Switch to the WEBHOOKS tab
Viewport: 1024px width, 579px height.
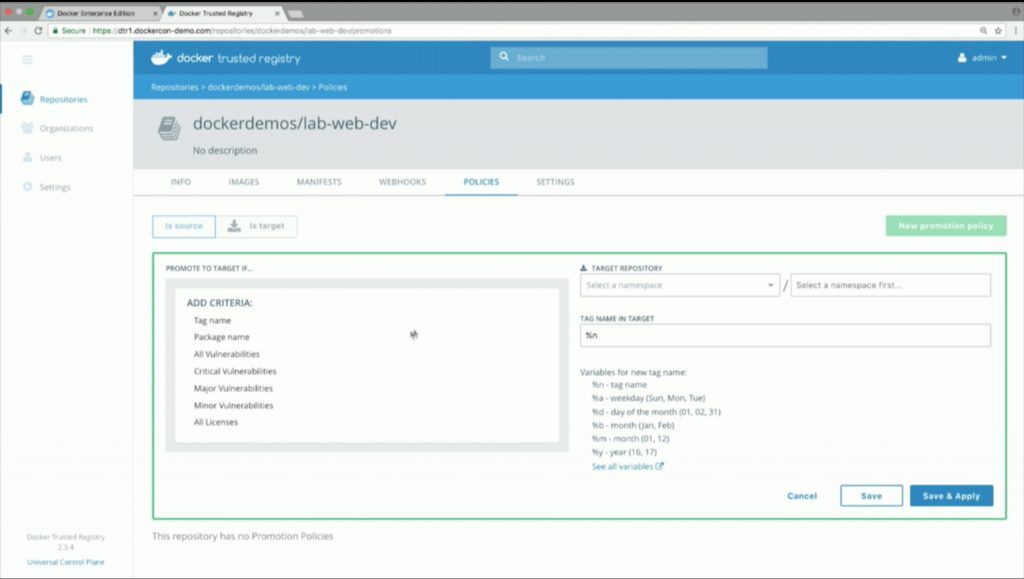pyautogui.click(x=402, y=181)
